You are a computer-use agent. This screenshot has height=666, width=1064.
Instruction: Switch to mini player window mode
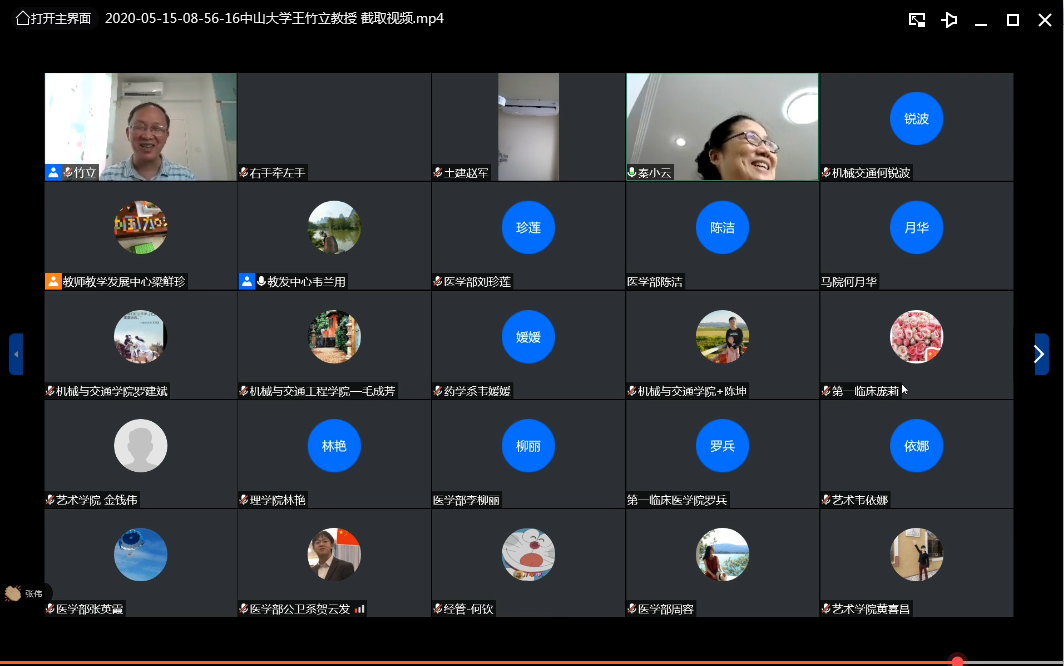click(x=916, y=20)
